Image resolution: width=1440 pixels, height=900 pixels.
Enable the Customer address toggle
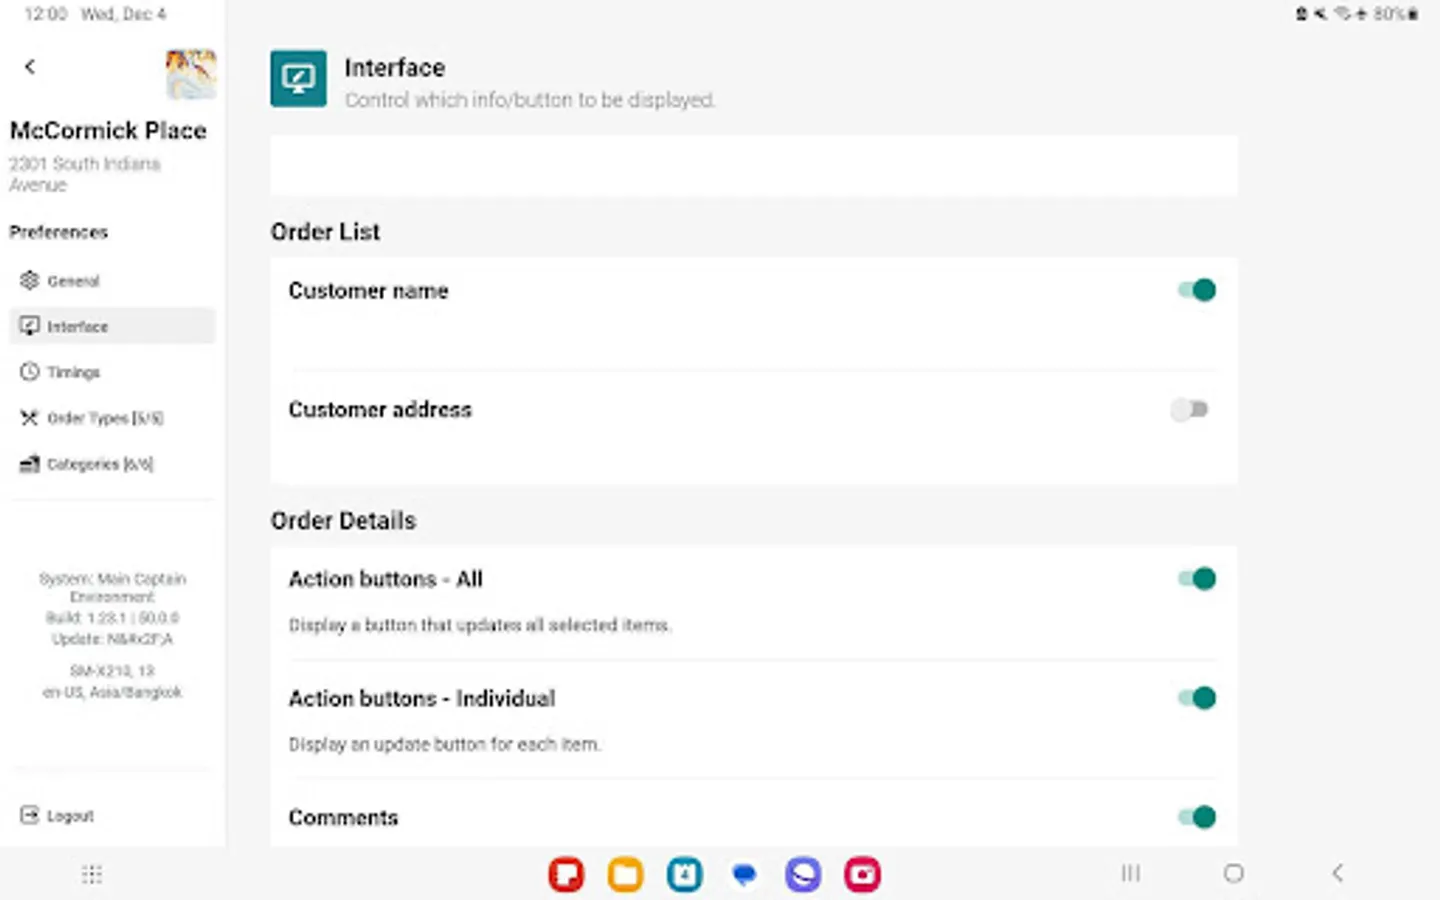(1189, 409)
